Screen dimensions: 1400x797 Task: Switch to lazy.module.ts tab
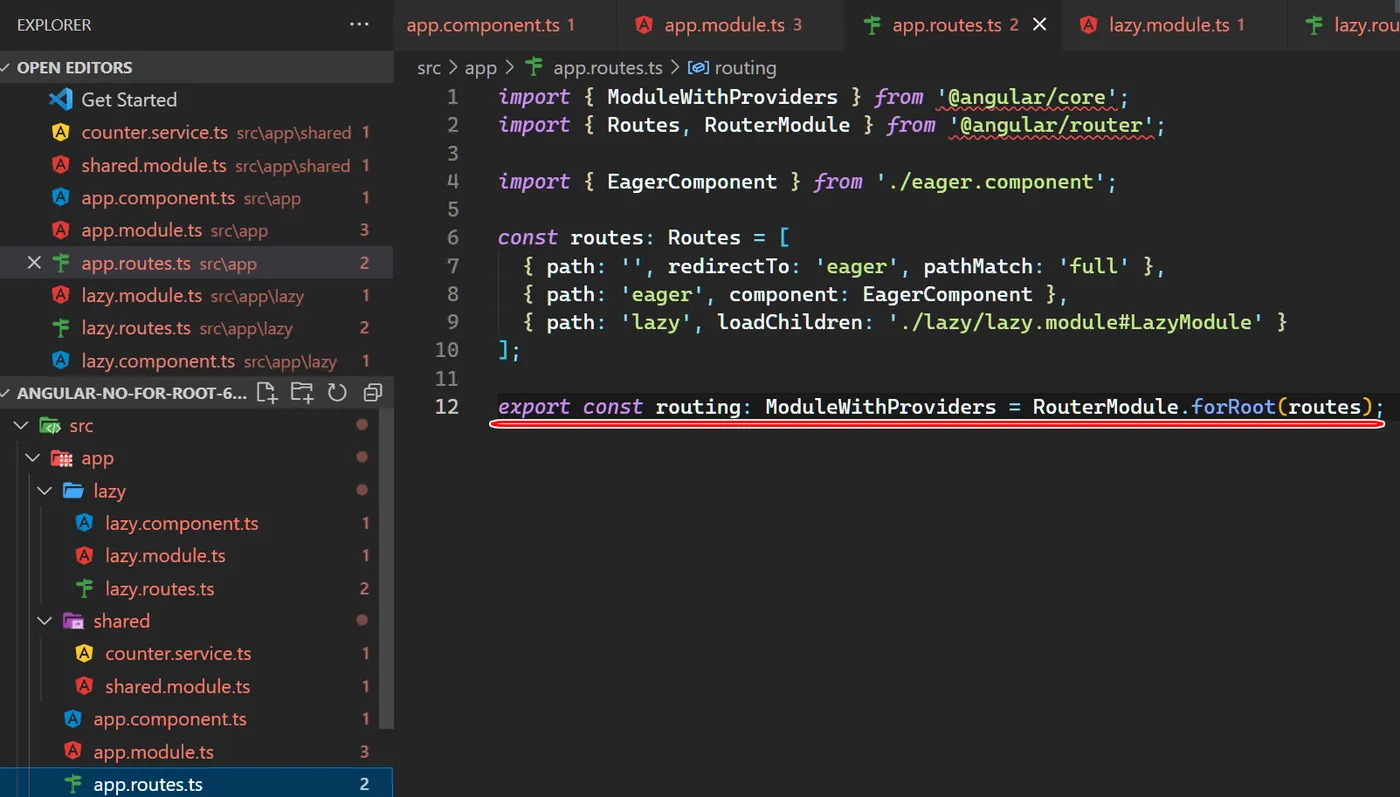tap(1175, 25)
